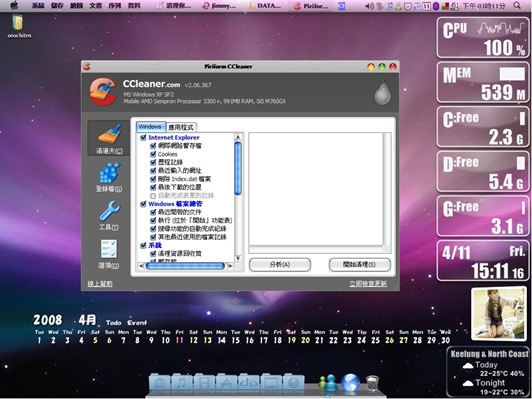Click the scroll down arrow of the cleaner list

click(x=238, y=258)
